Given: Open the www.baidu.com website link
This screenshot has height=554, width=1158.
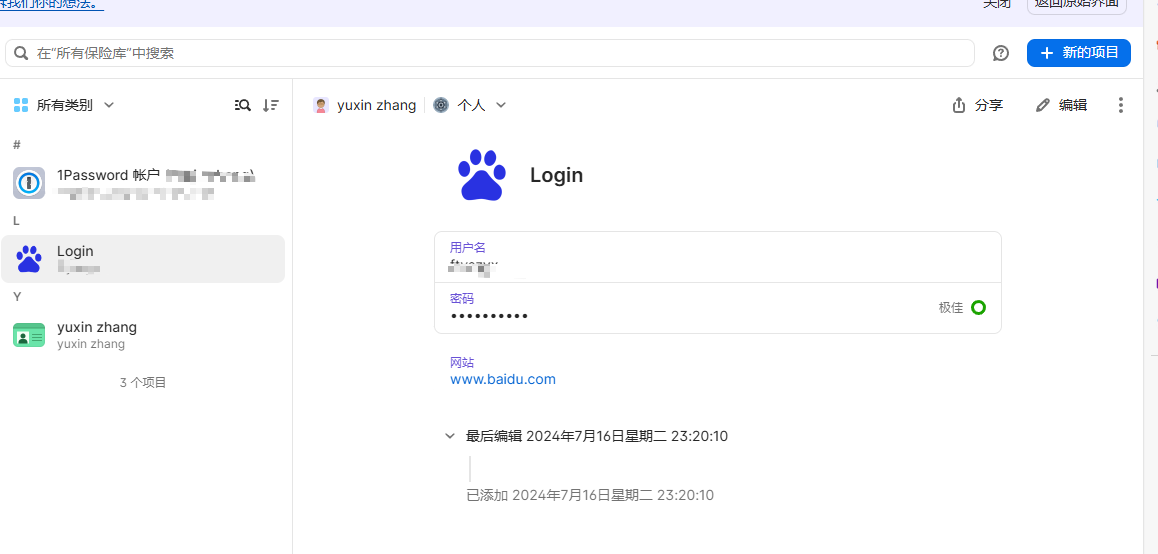Looking at the screenshot, I should click(x=503, y=379).
